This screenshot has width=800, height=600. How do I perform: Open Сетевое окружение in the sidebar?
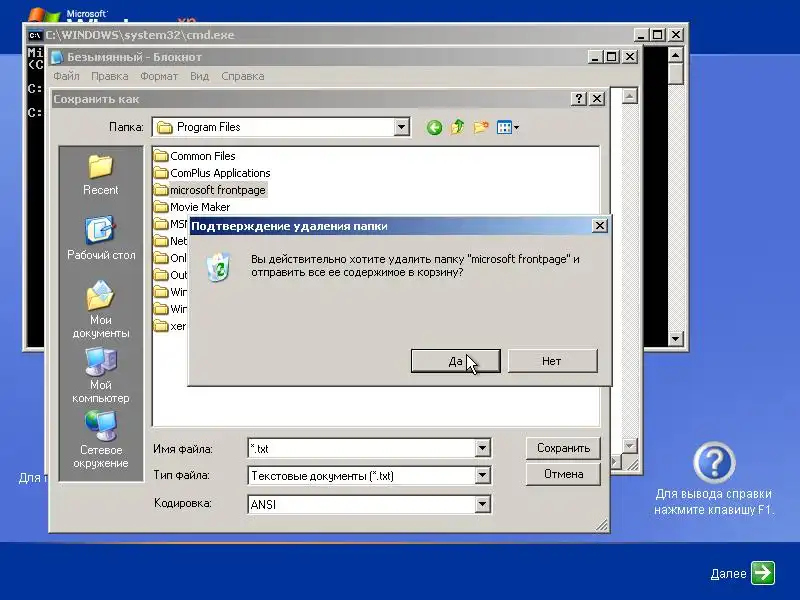click(101, 440)
